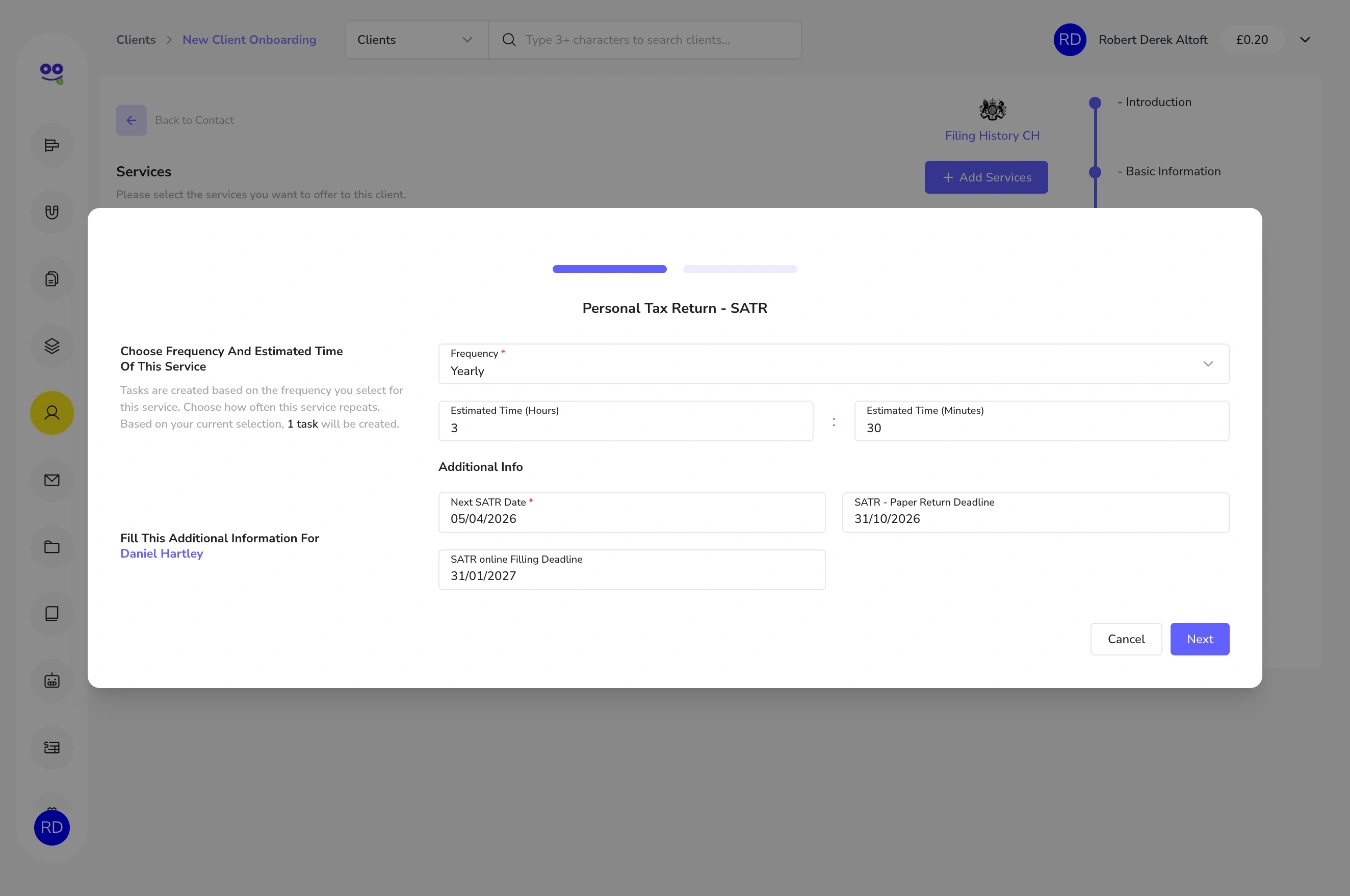1350x896 pixels.
Task: Click the Personal Tax Return - SATR heading
Action: coord(675,308)
